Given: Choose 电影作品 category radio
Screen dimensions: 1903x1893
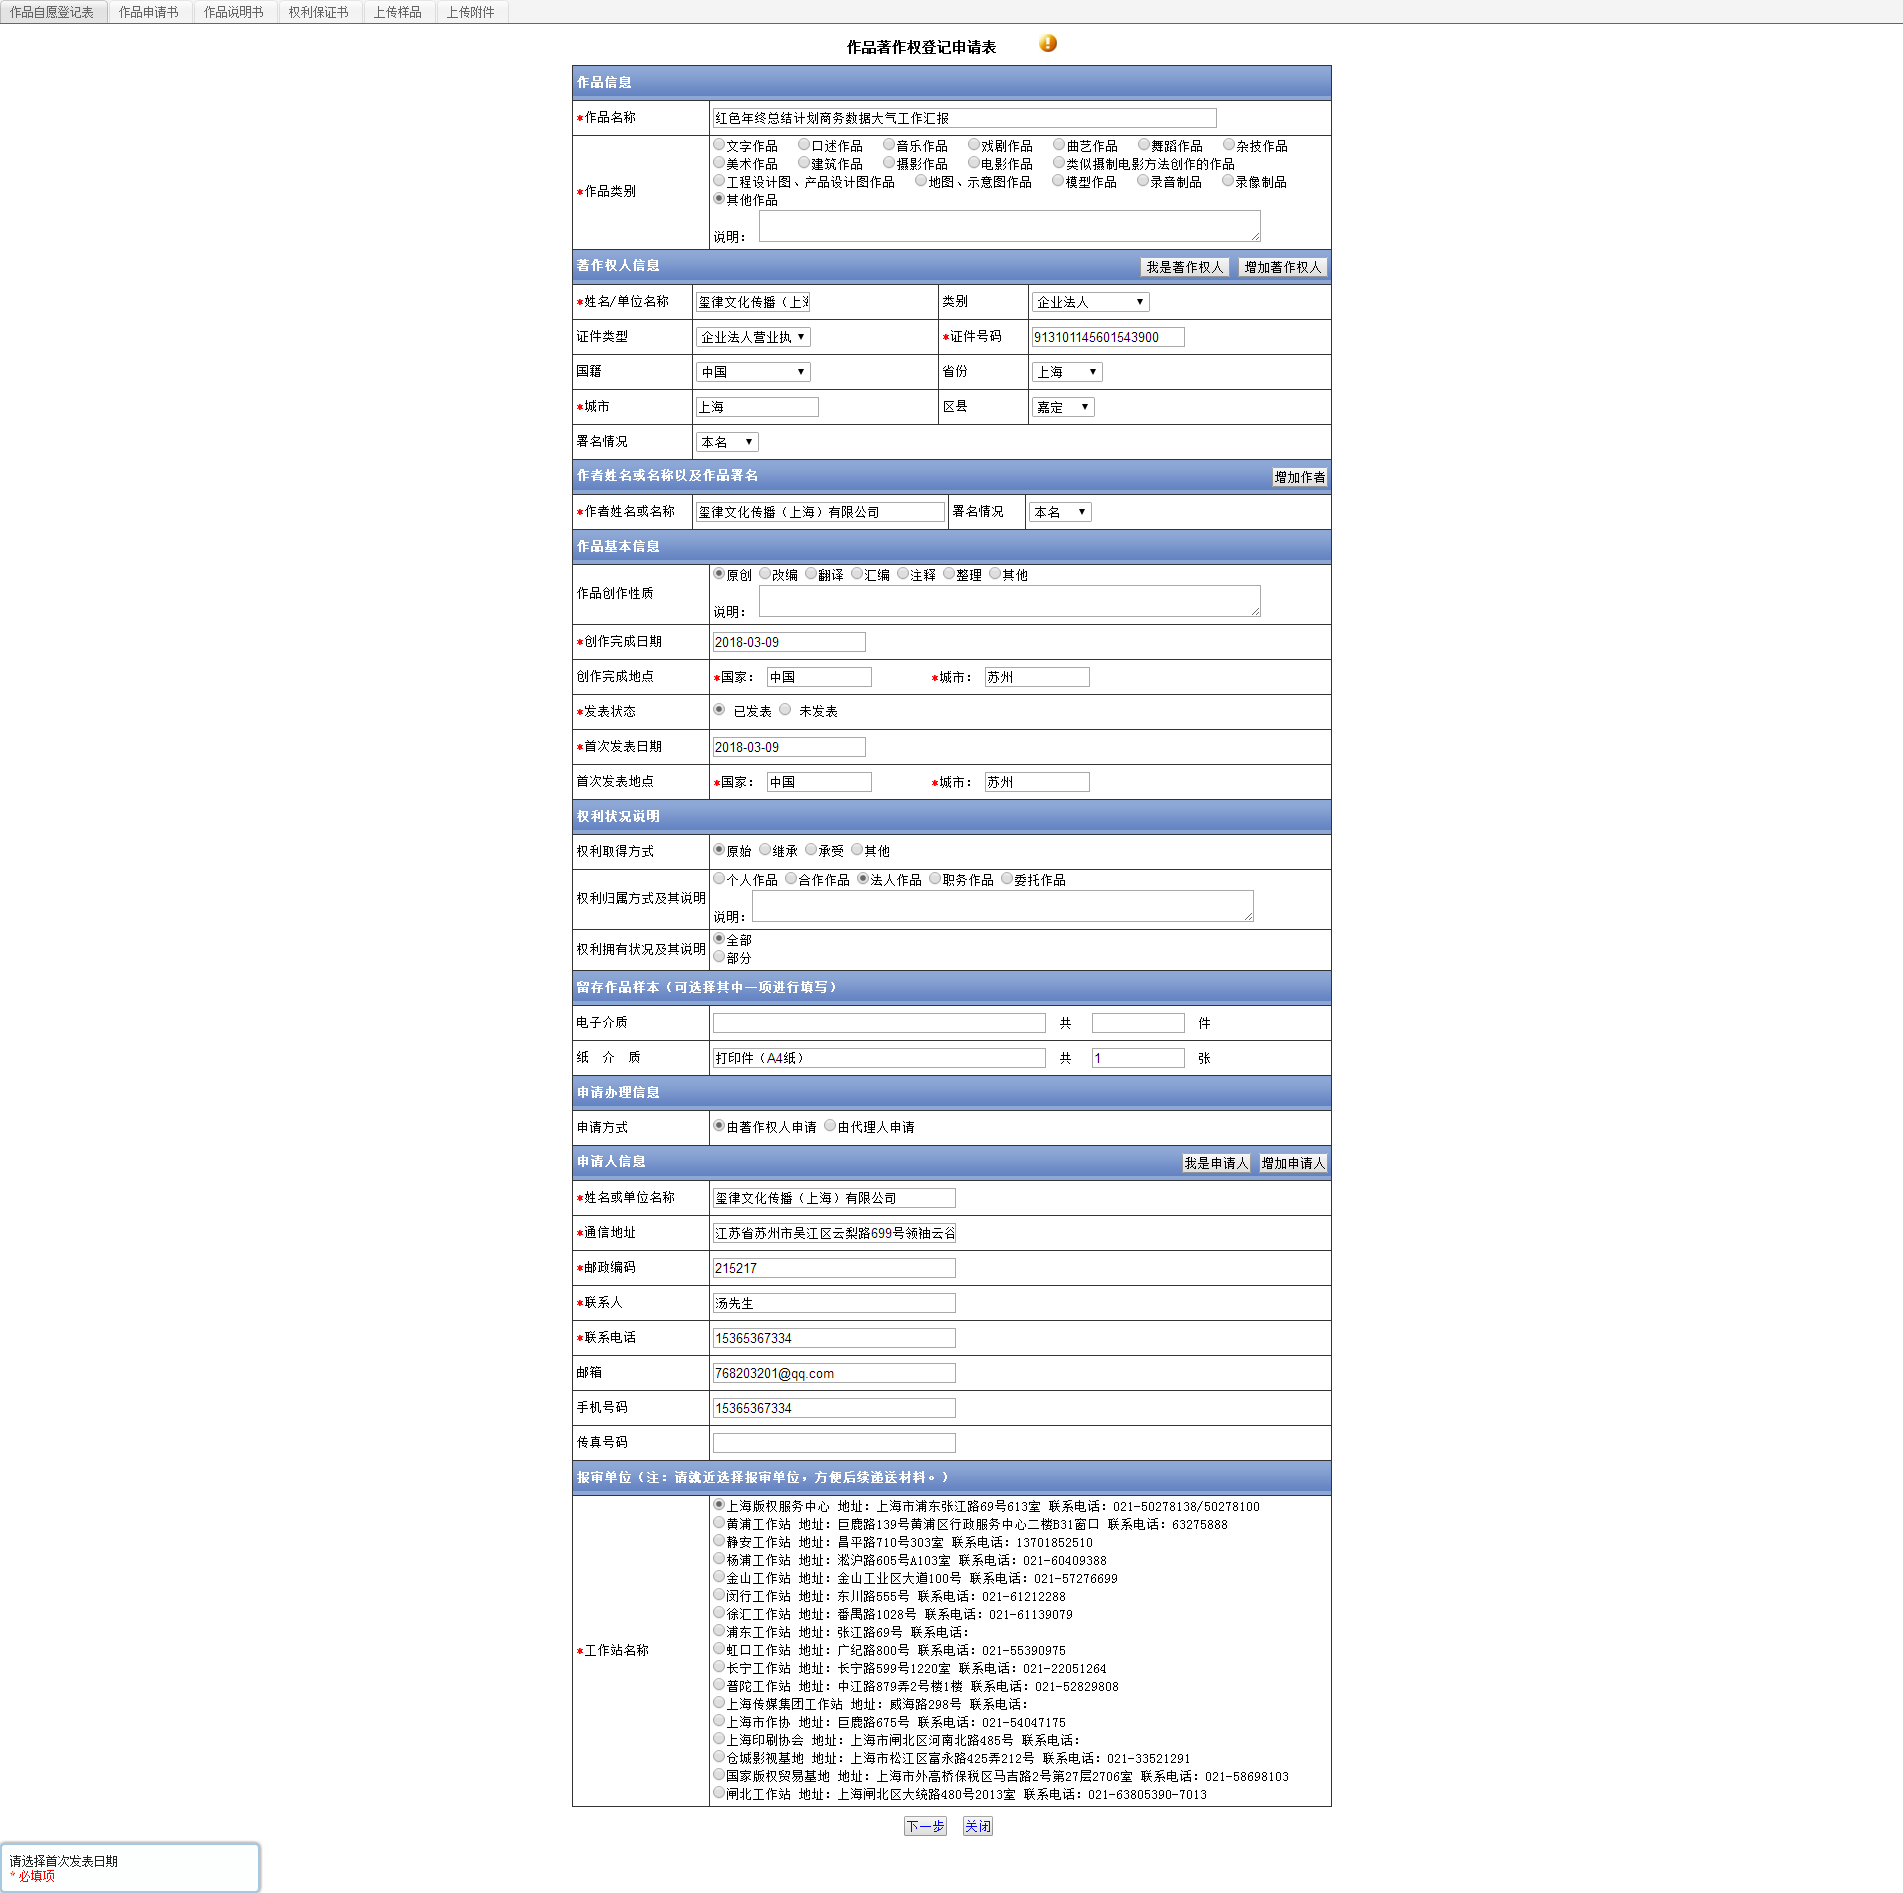Looking at the screenshot, I should tap(974, 163).
